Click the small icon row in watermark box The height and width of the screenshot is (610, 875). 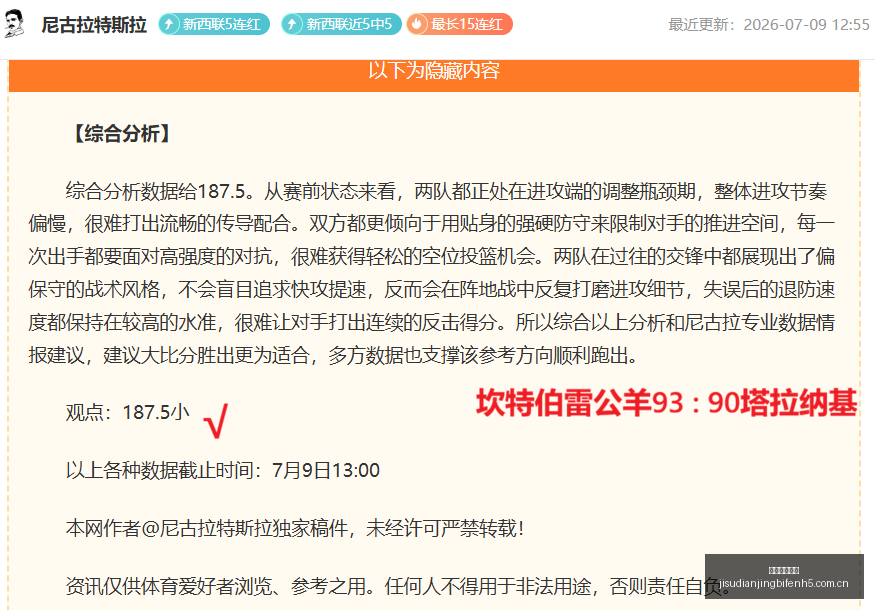point(784,570)
